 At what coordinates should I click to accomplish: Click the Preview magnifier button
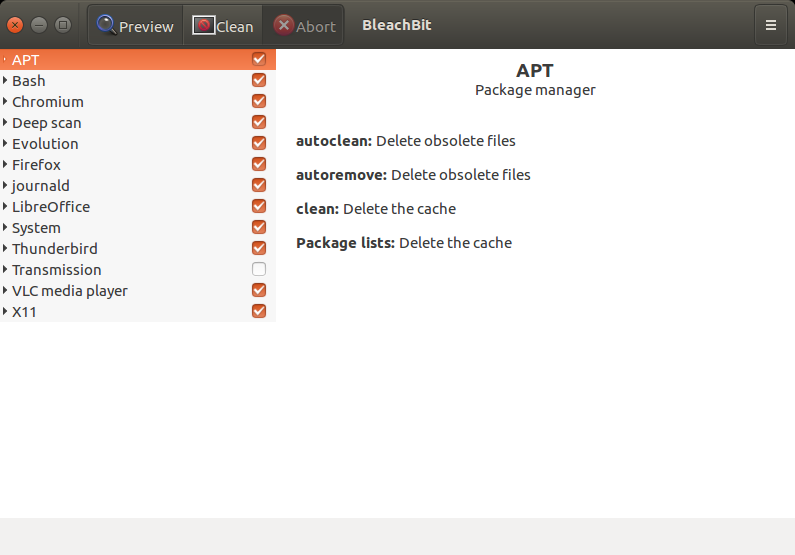pyautogui.click(x=135, y=25)
